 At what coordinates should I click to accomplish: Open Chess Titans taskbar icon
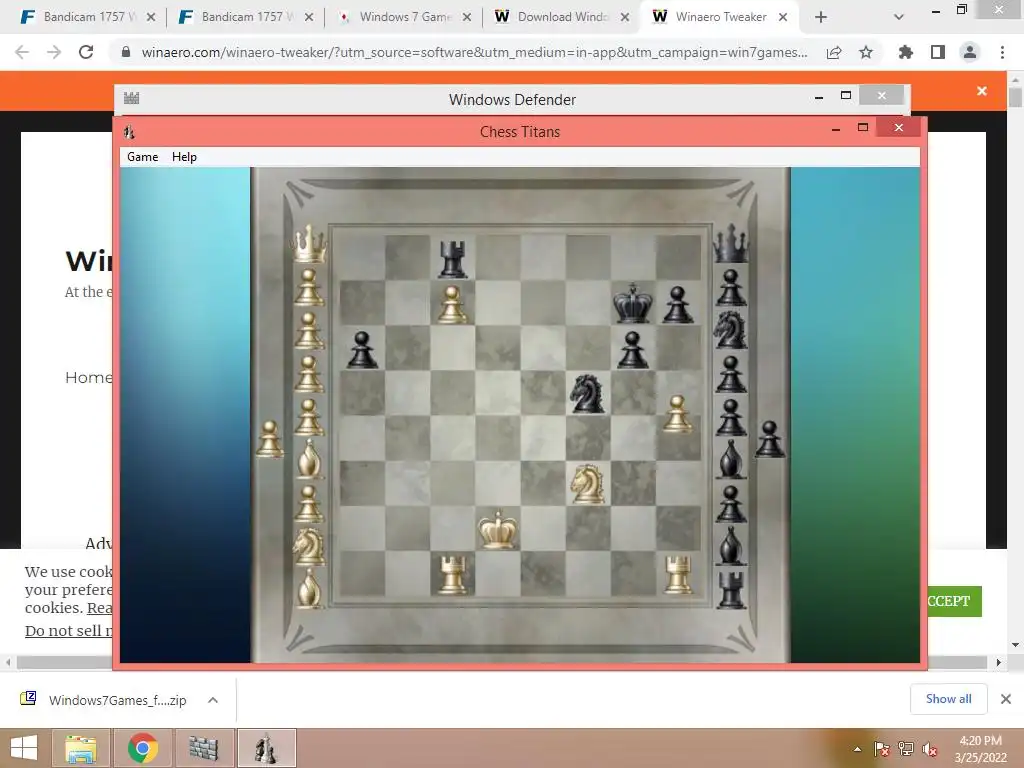[x=266, y=748]
